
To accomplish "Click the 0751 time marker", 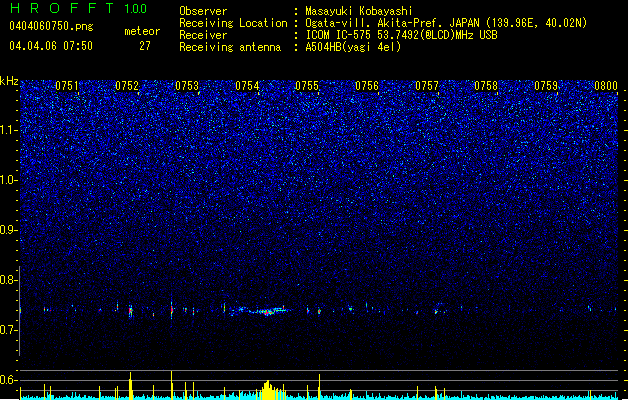I will (67, 86).
